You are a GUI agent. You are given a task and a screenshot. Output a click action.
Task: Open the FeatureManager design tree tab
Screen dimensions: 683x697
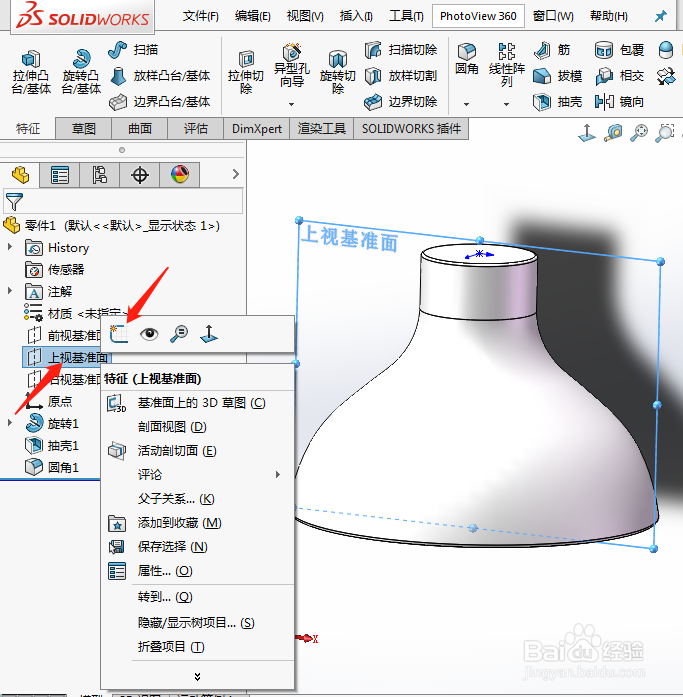[x=20, y=175]
